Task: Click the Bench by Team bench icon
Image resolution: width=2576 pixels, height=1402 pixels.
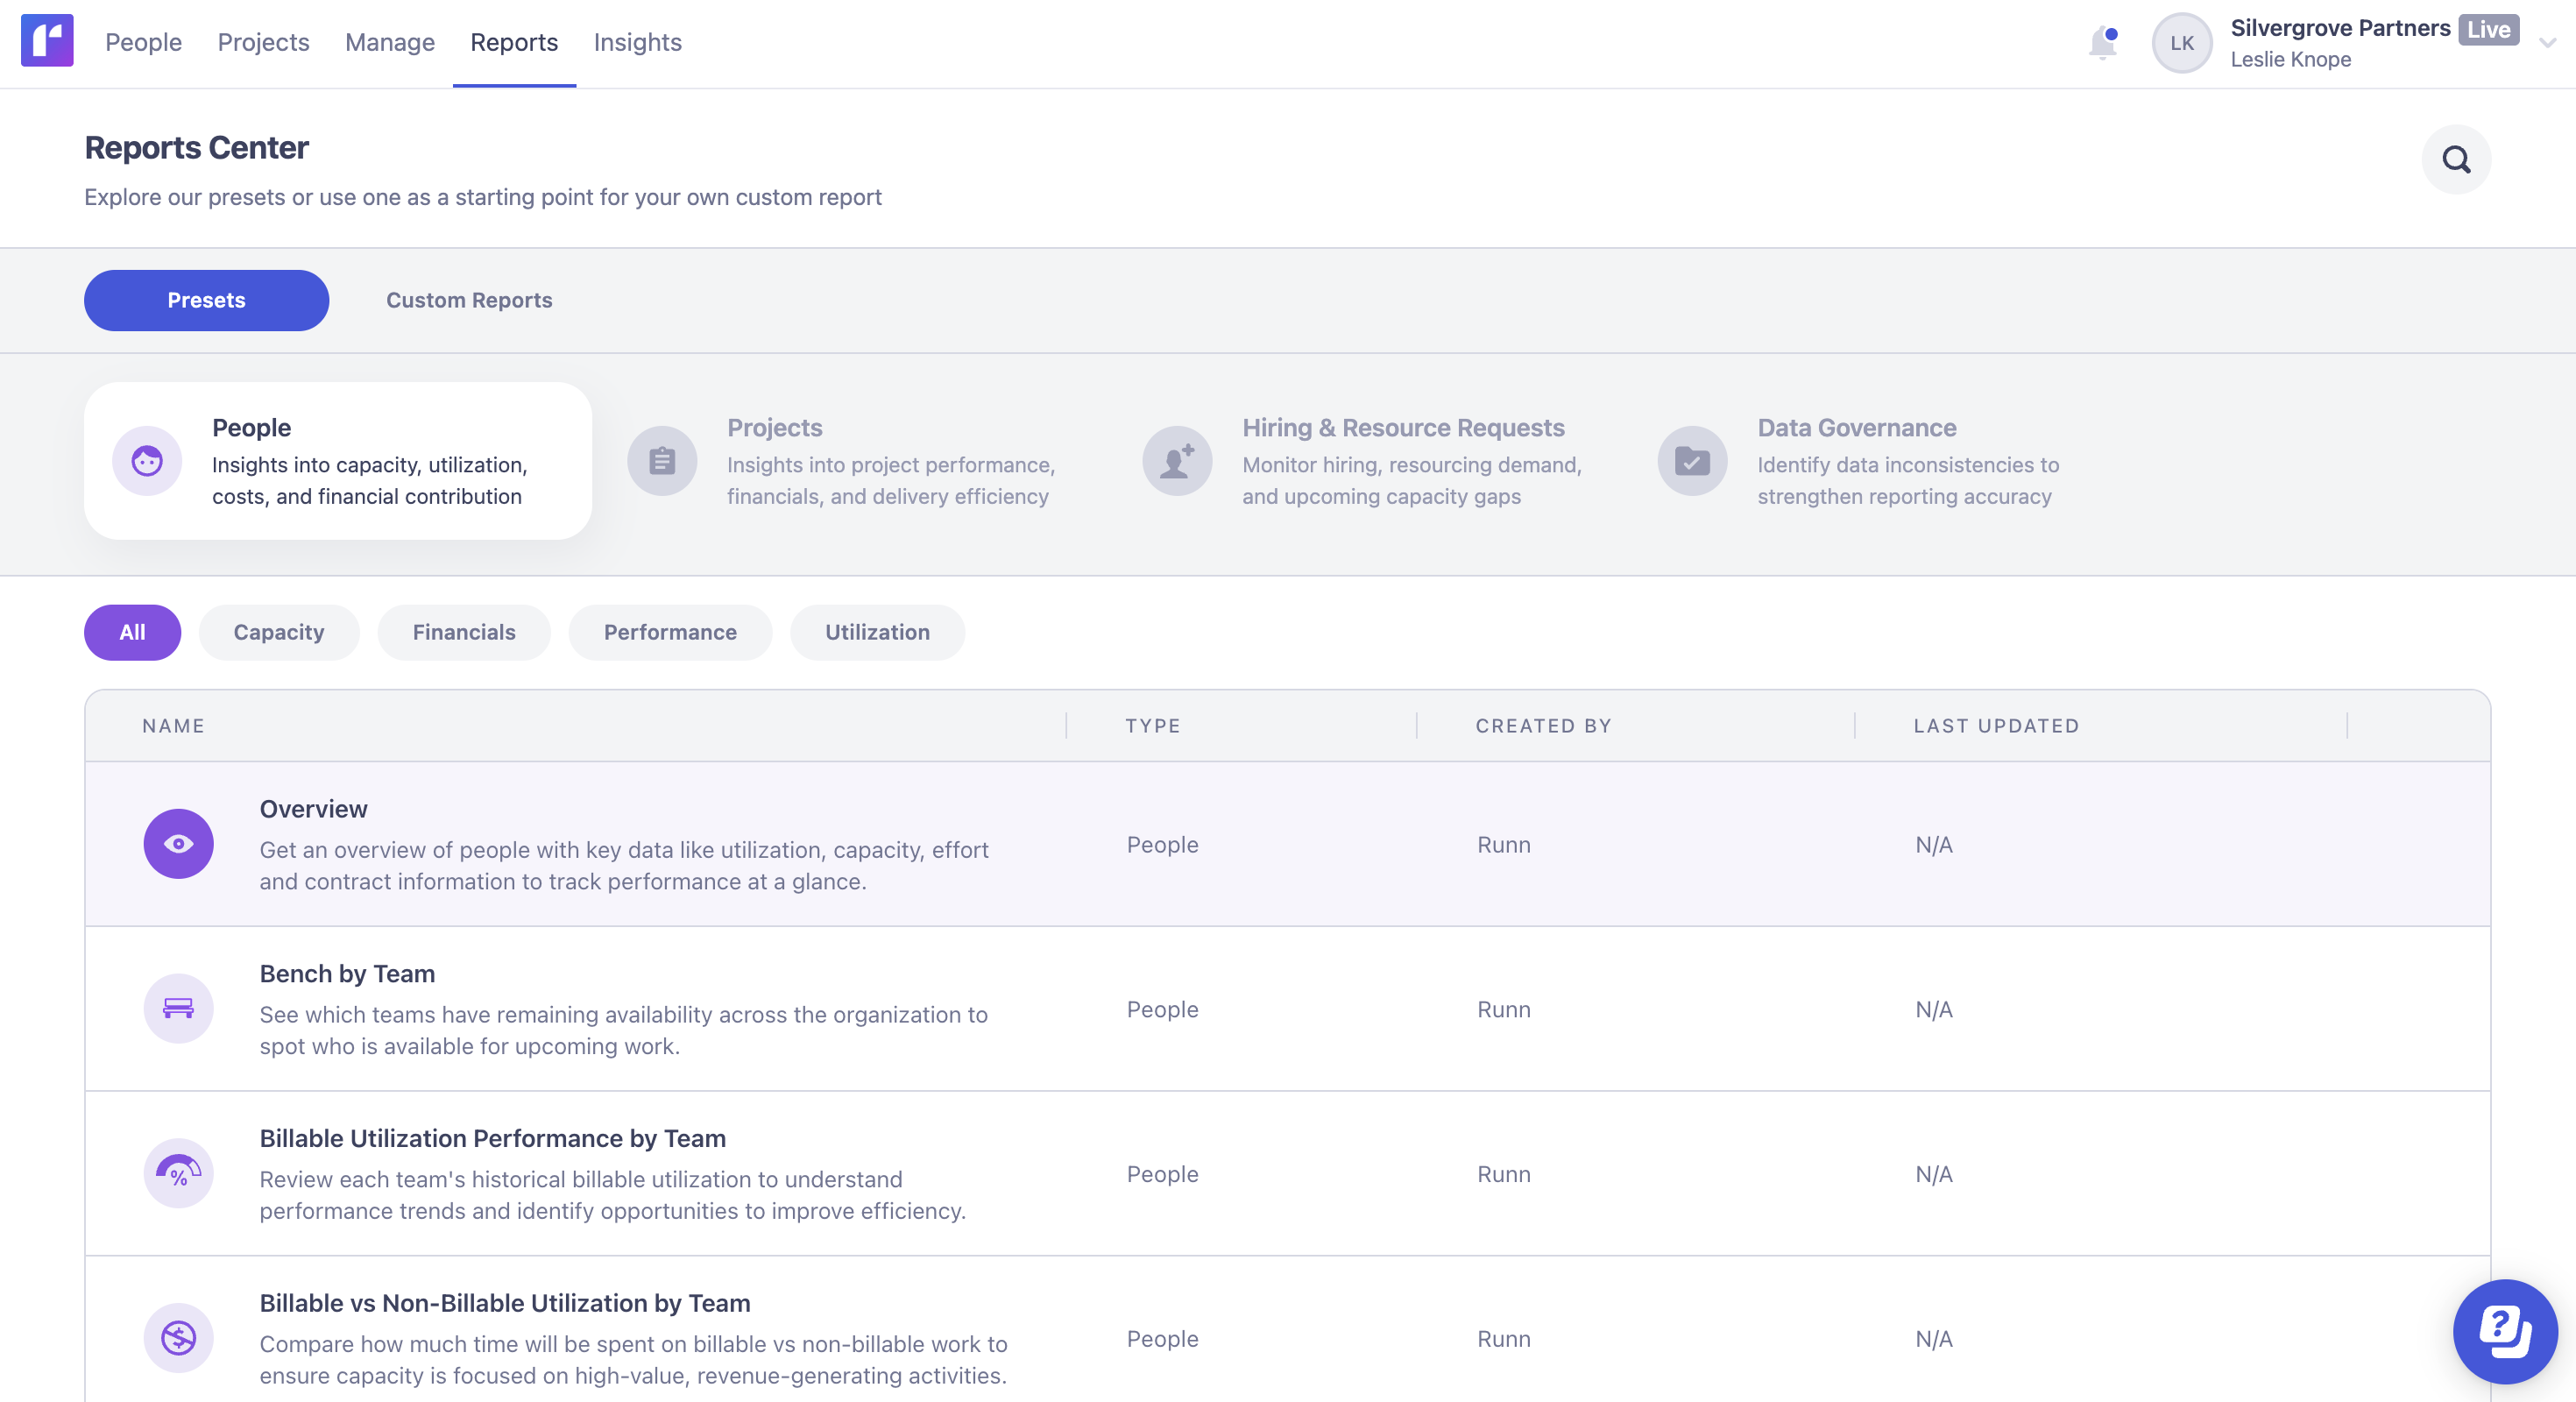Action: [x=178, y=1008]
